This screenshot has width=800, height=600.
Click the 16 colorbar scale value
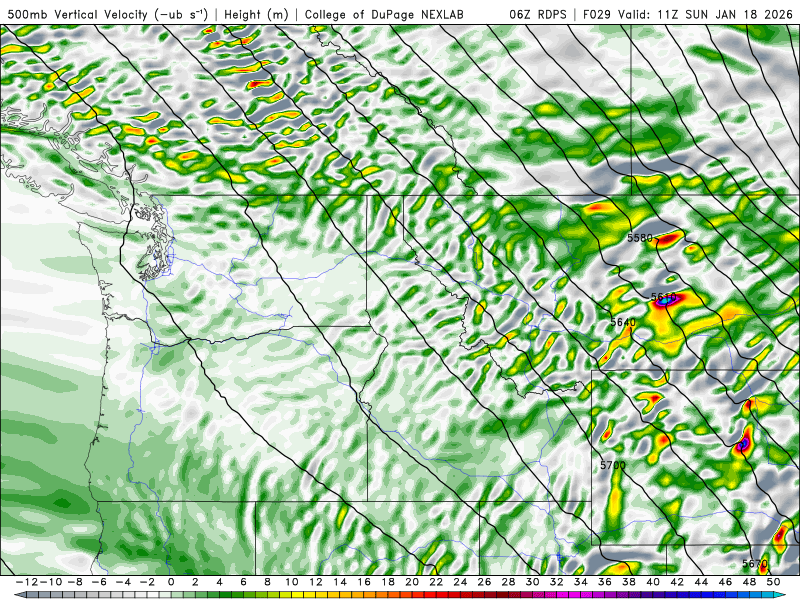(364, 582)
